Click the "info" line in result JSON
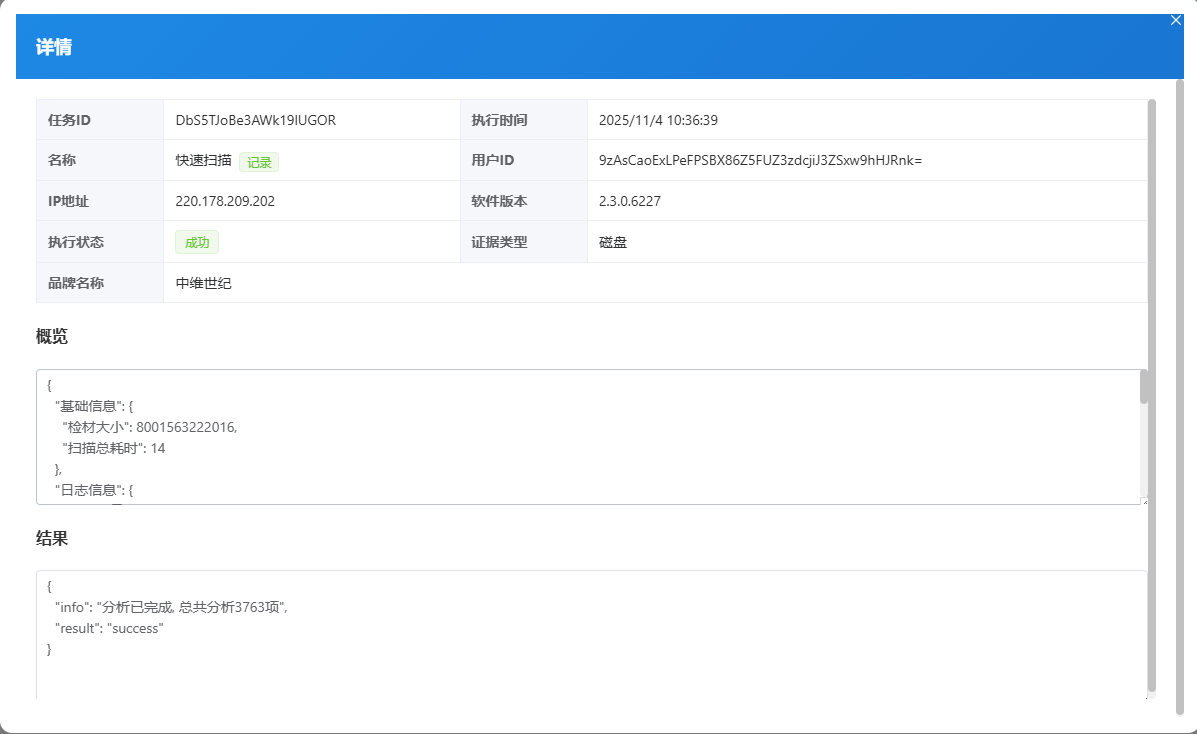This screenshot has height=734, width=1197. point(171,607)
